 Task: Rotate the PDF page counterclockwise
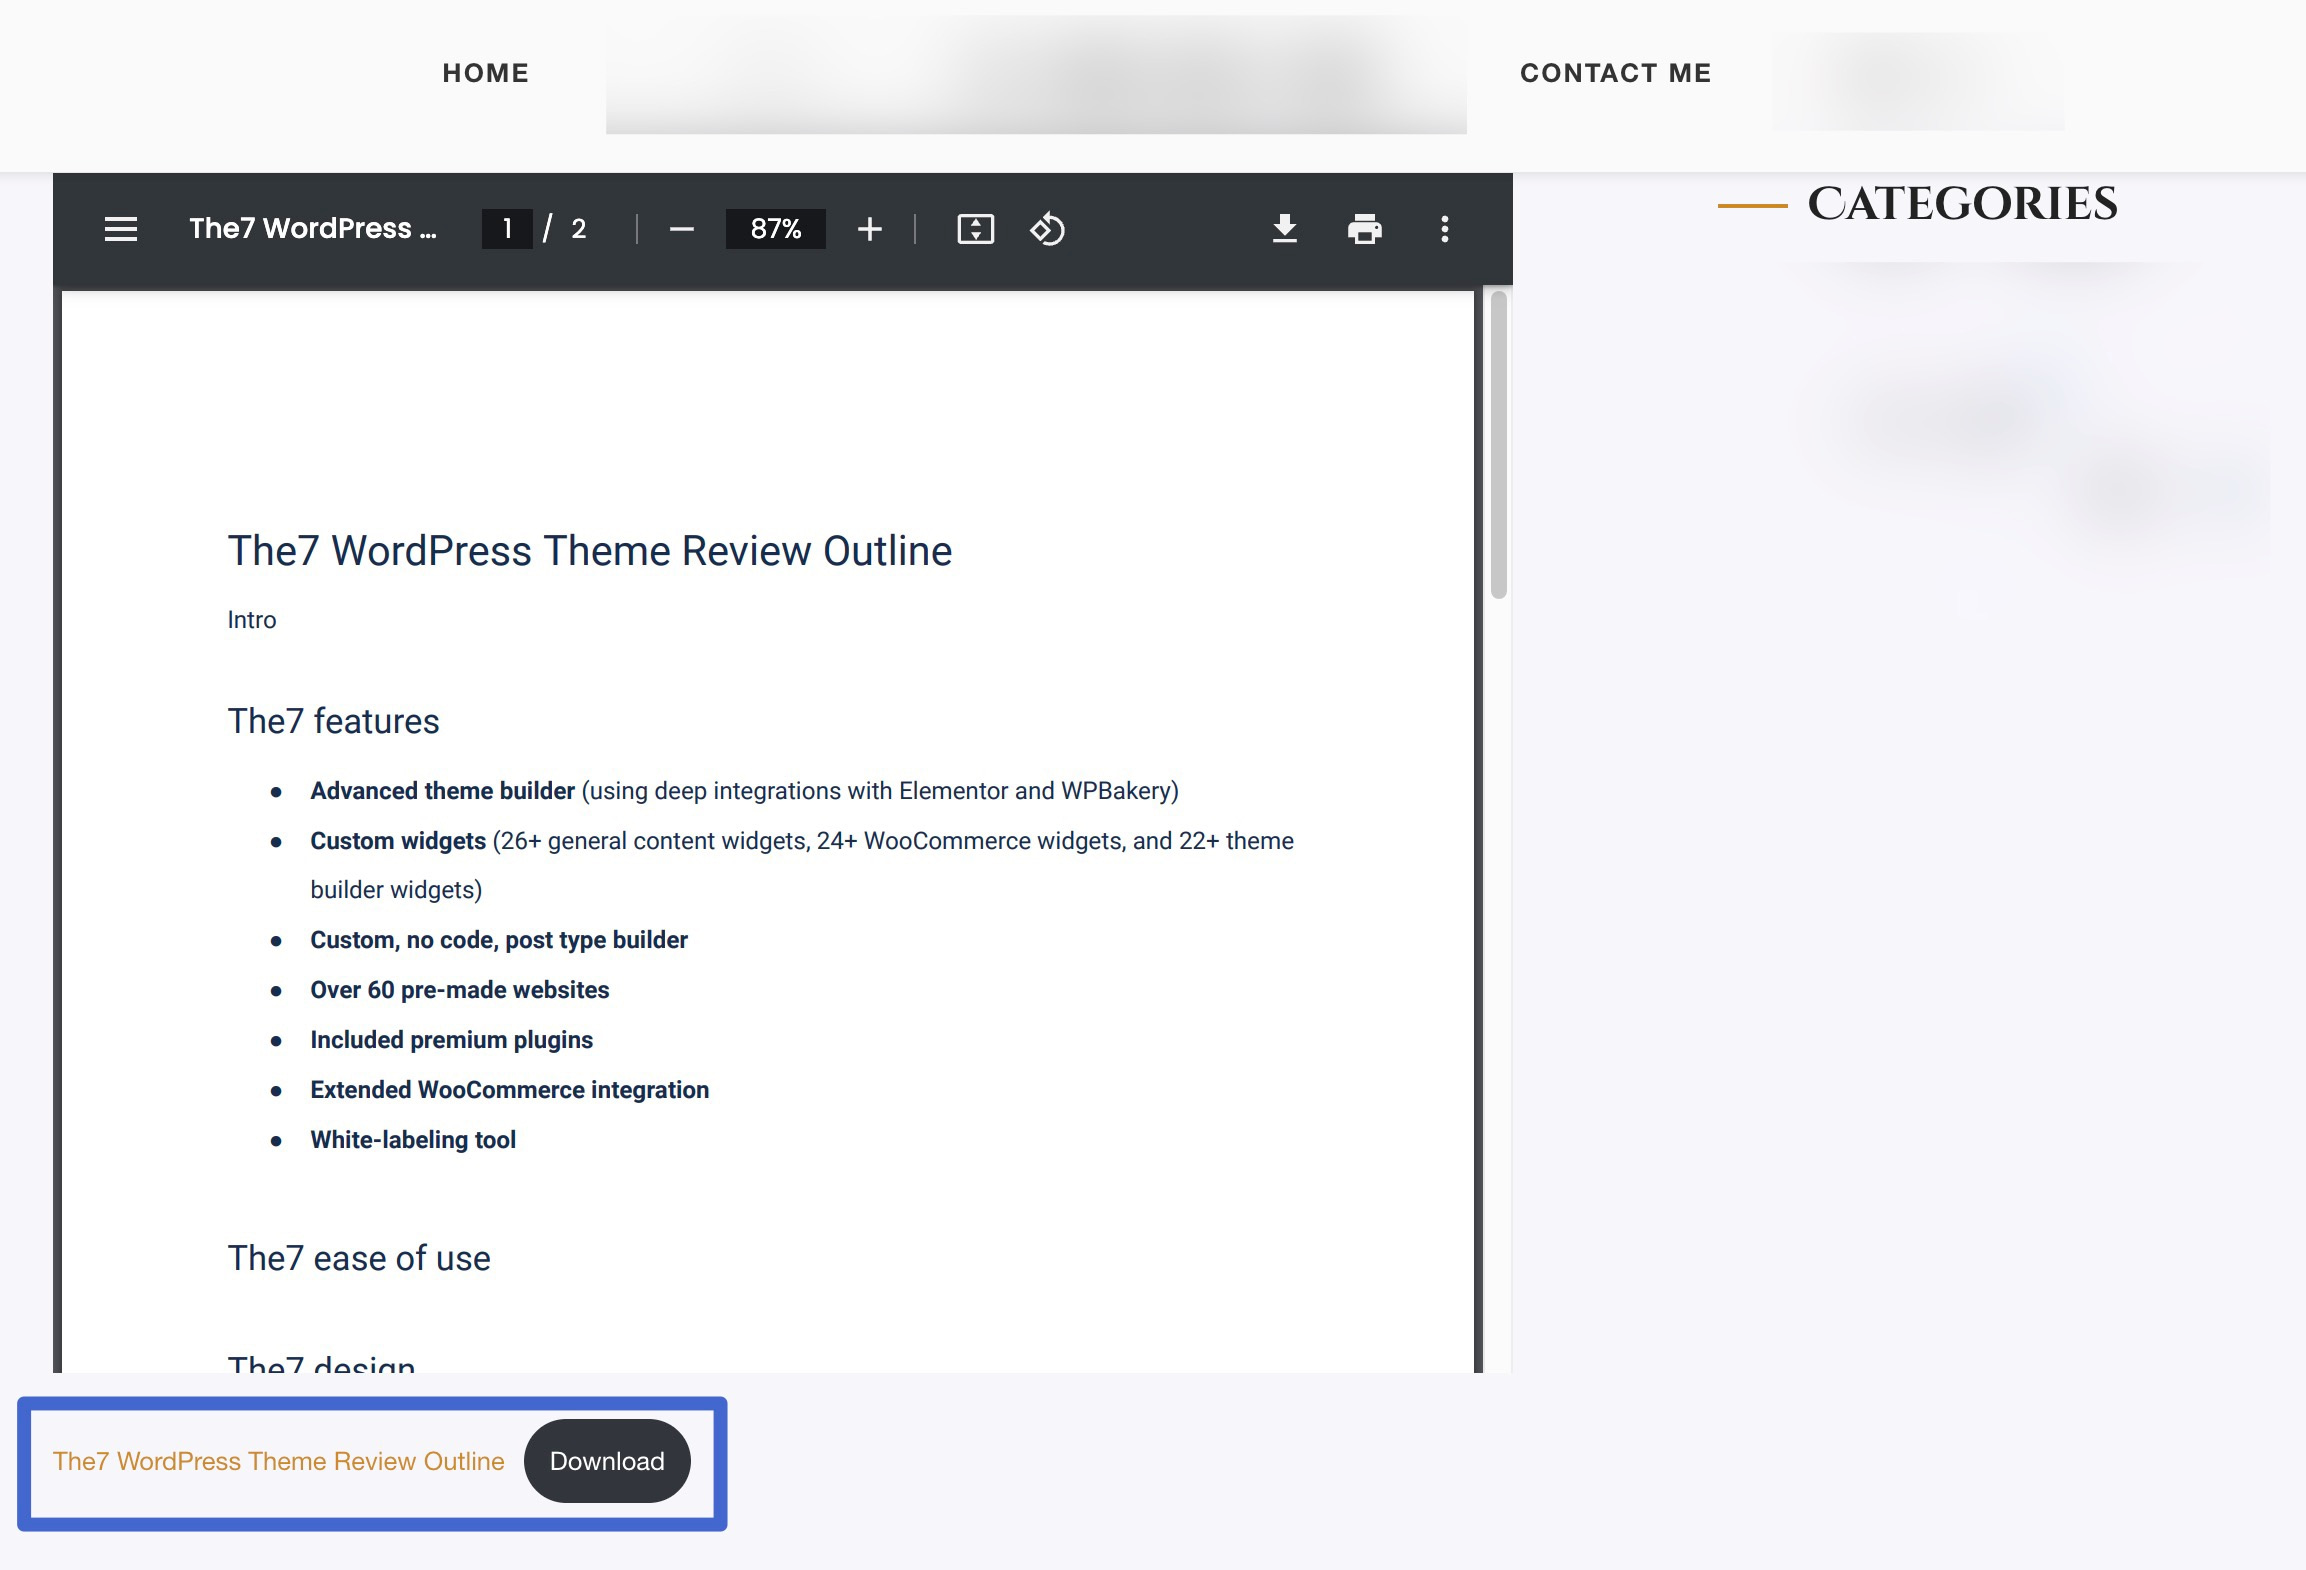[1047, 228]
